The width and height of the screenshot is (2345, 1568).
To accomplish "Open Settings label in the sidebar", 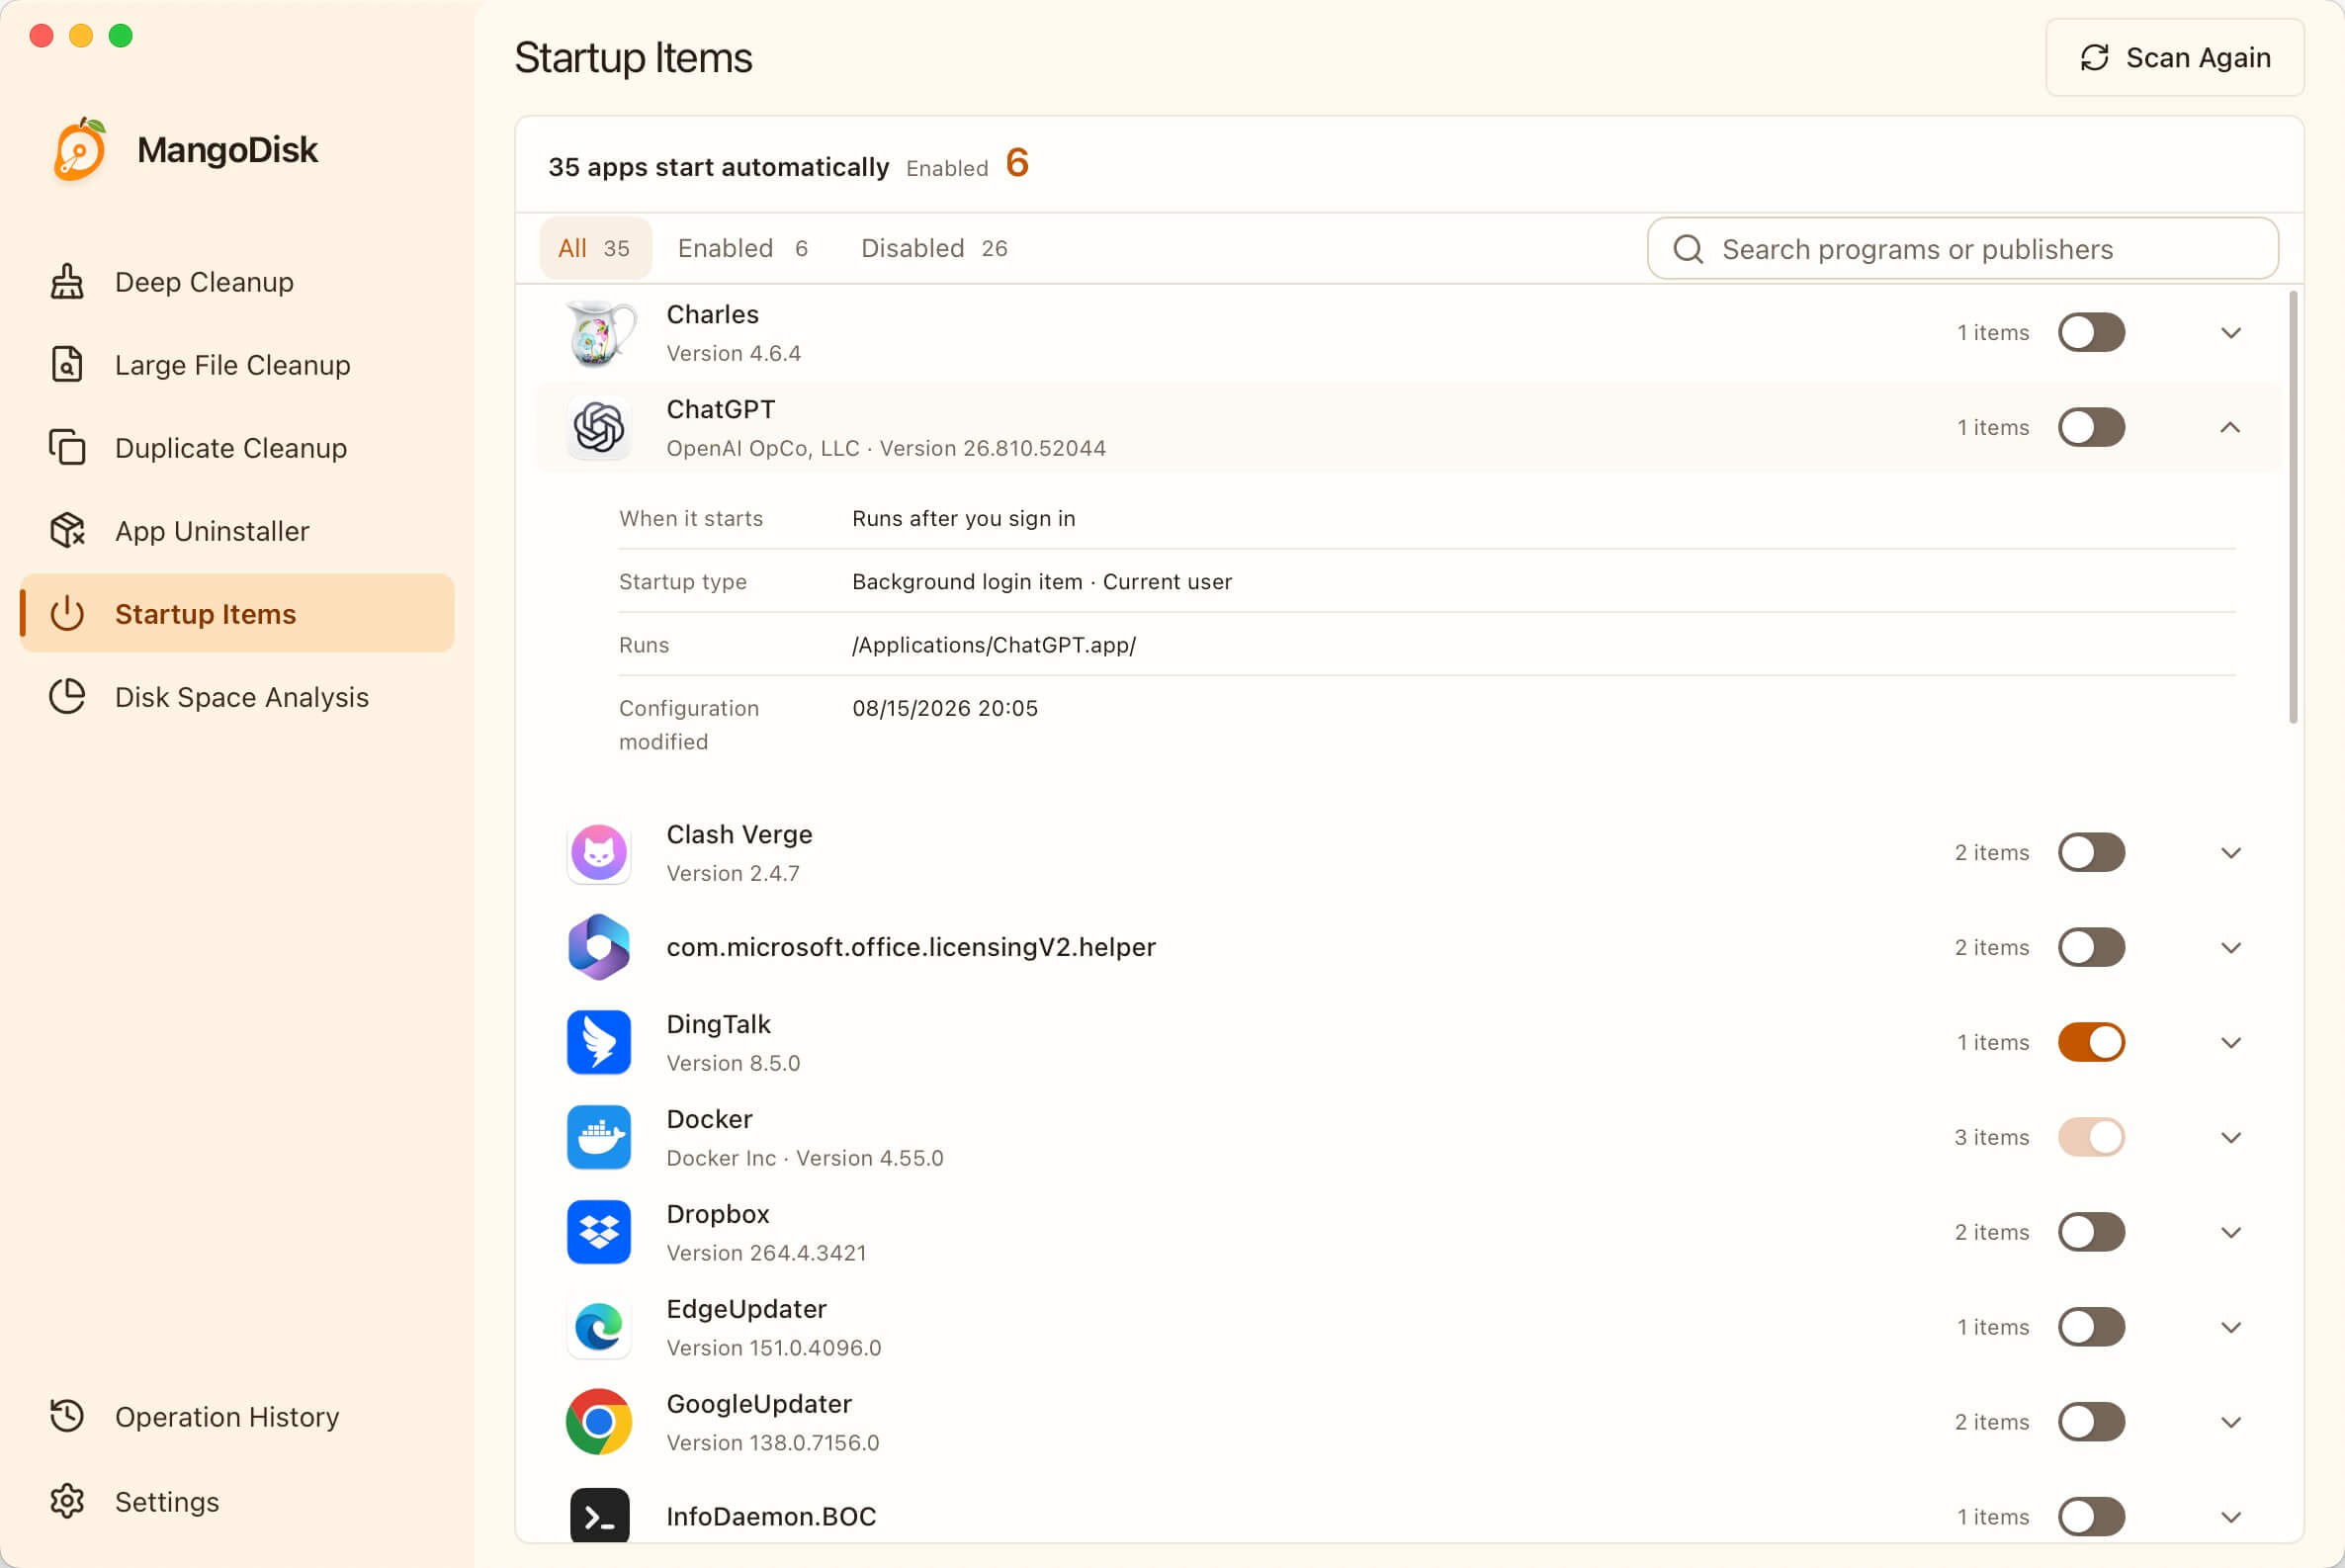I will click(167, 1501).
